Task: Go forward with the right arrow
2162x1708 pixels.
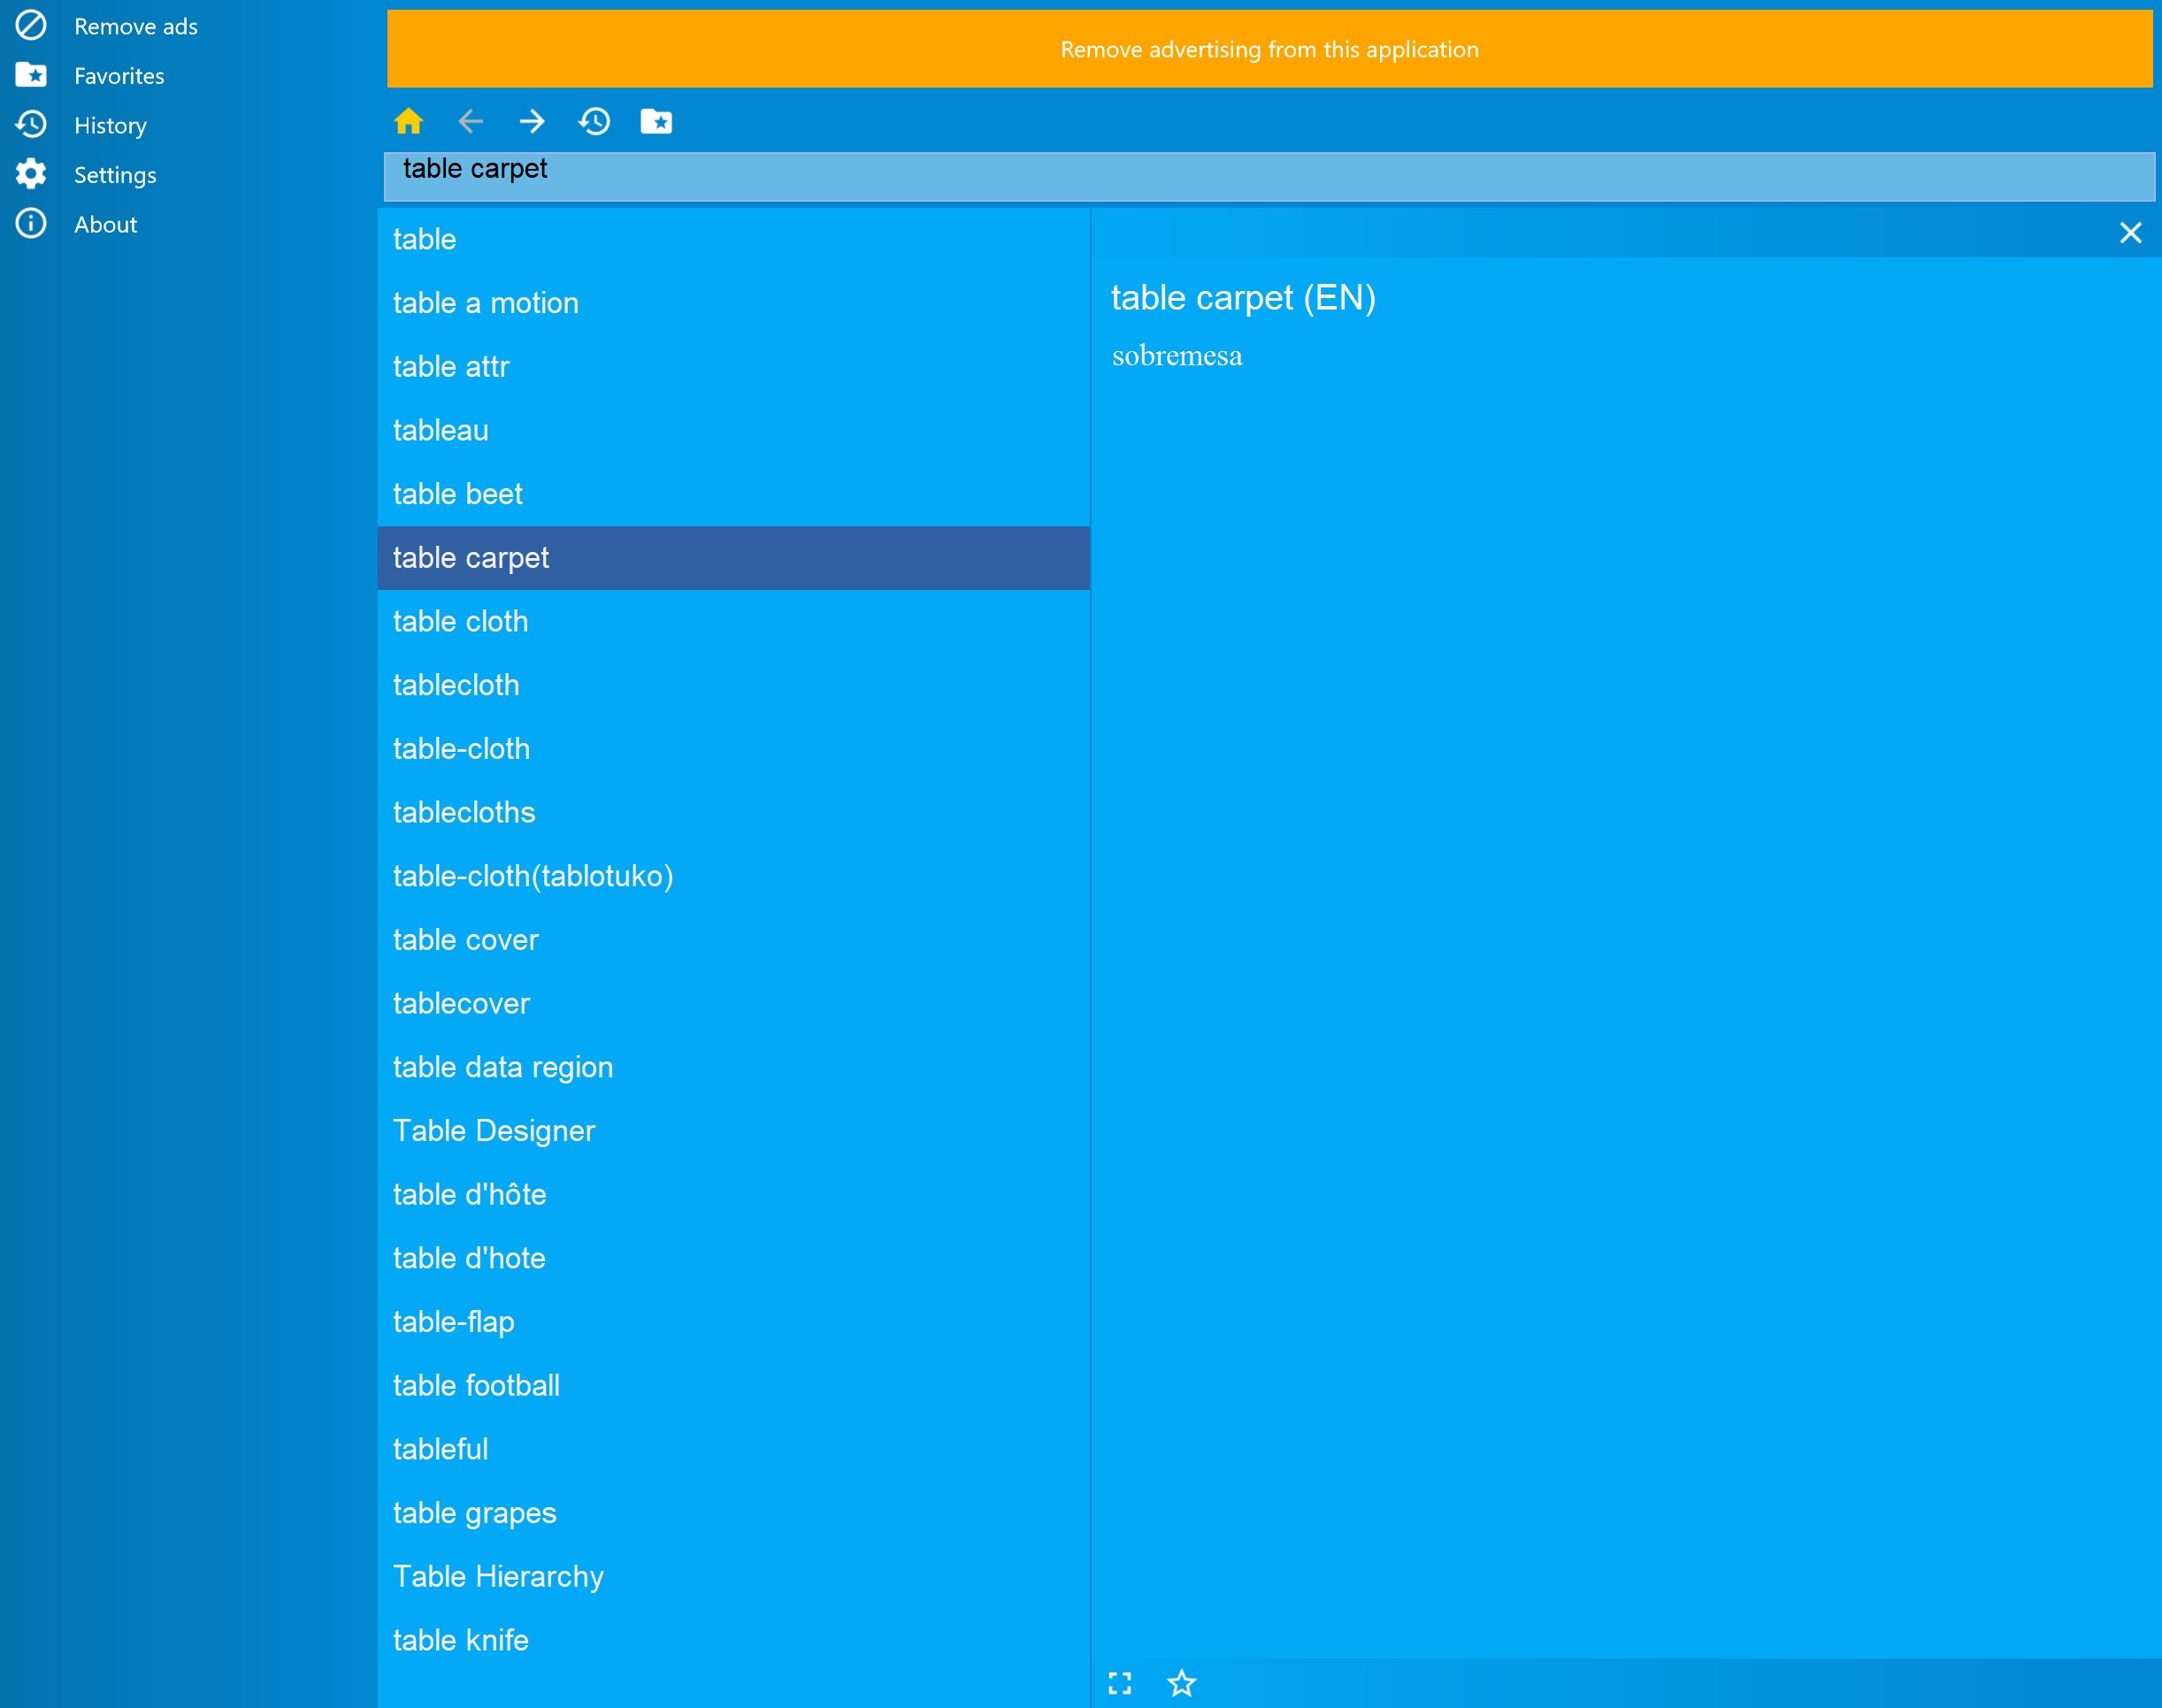Action: [x=532, y=121]
